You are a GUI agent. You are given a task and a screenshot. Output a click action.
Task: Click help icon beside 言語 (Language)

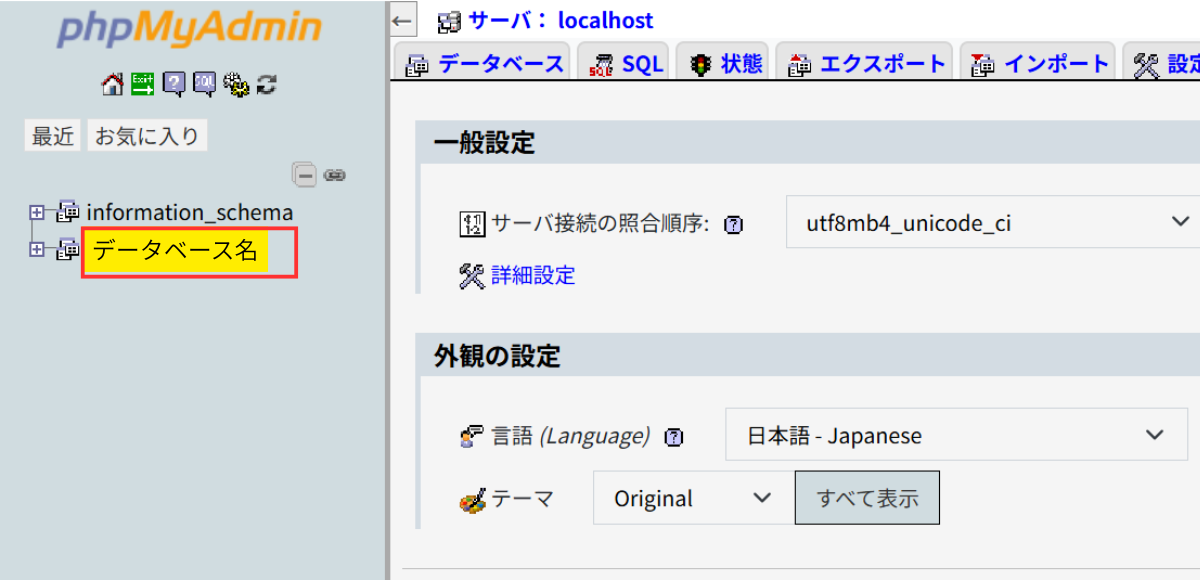pyautogui.click(x=674, y=437)
